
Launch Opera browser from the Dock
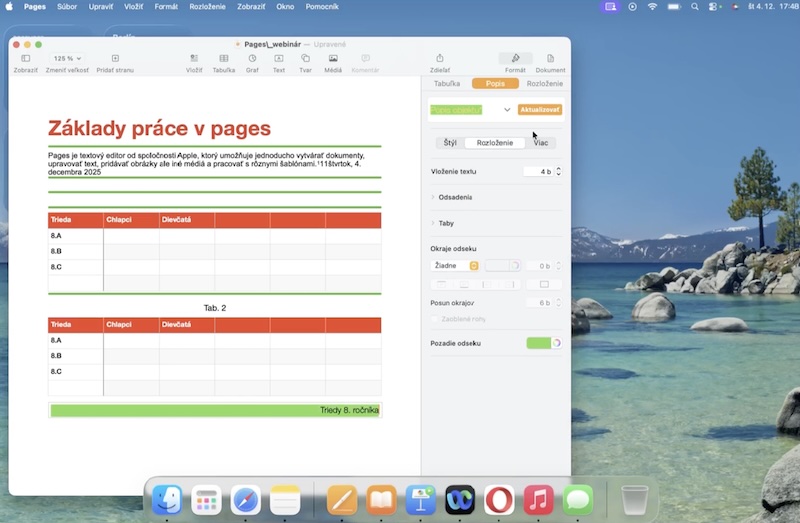tap(499, 500)
